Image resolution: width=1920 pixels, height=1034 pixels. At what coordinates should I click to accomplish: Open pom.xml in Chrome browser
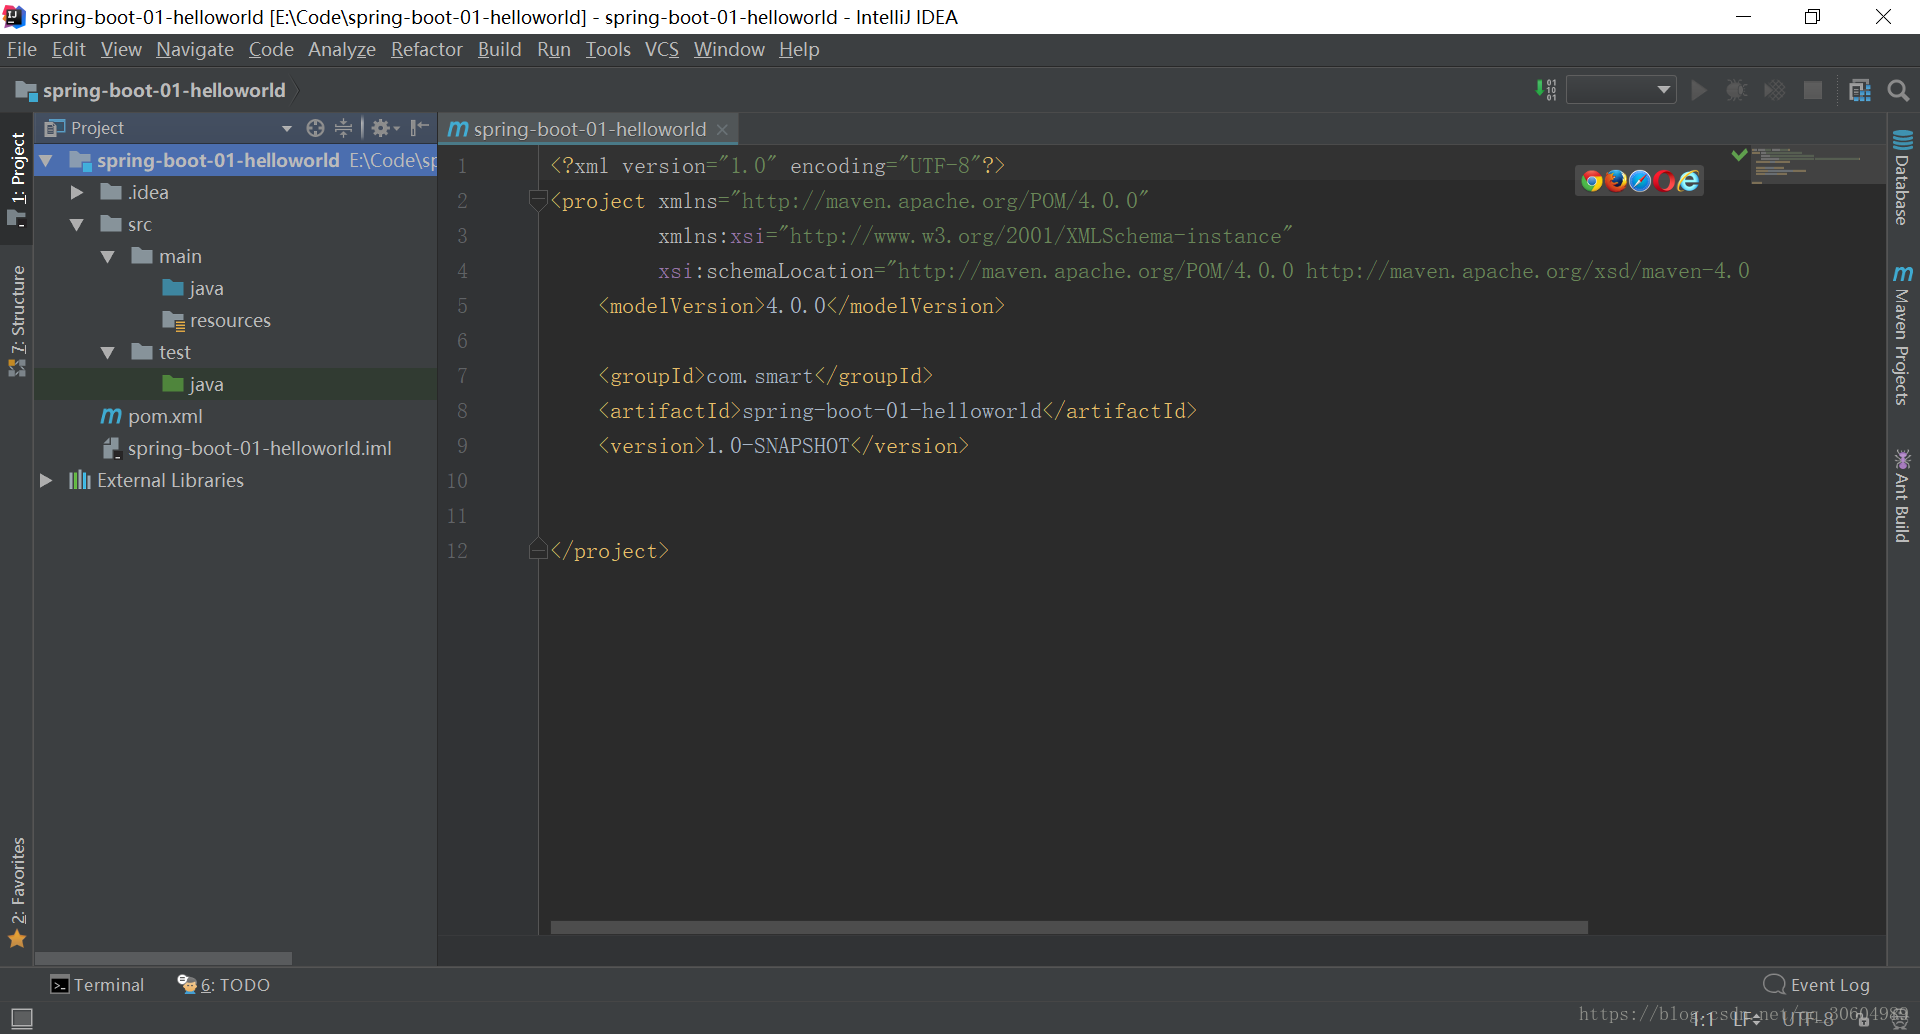tap(1592, 181)
